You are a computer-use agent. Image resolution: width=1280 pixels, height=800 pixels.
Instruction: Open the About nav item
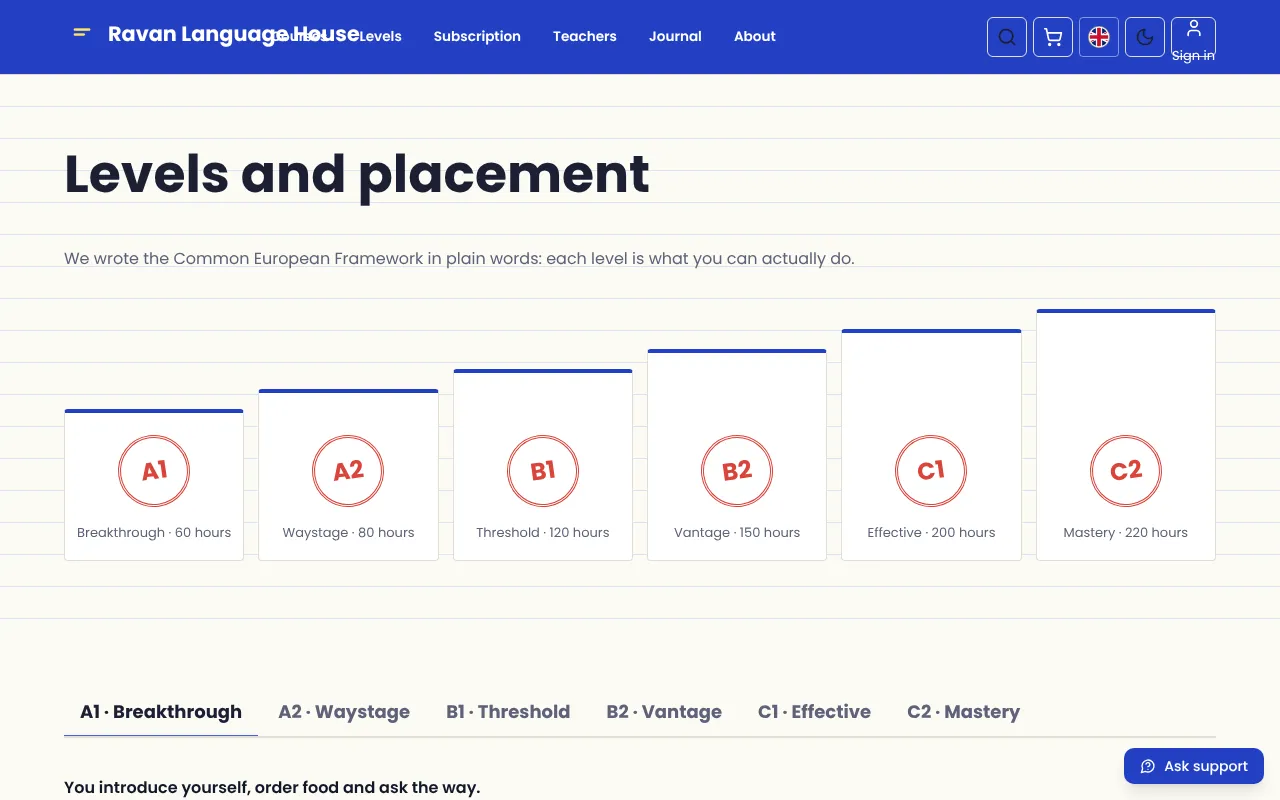755,36
